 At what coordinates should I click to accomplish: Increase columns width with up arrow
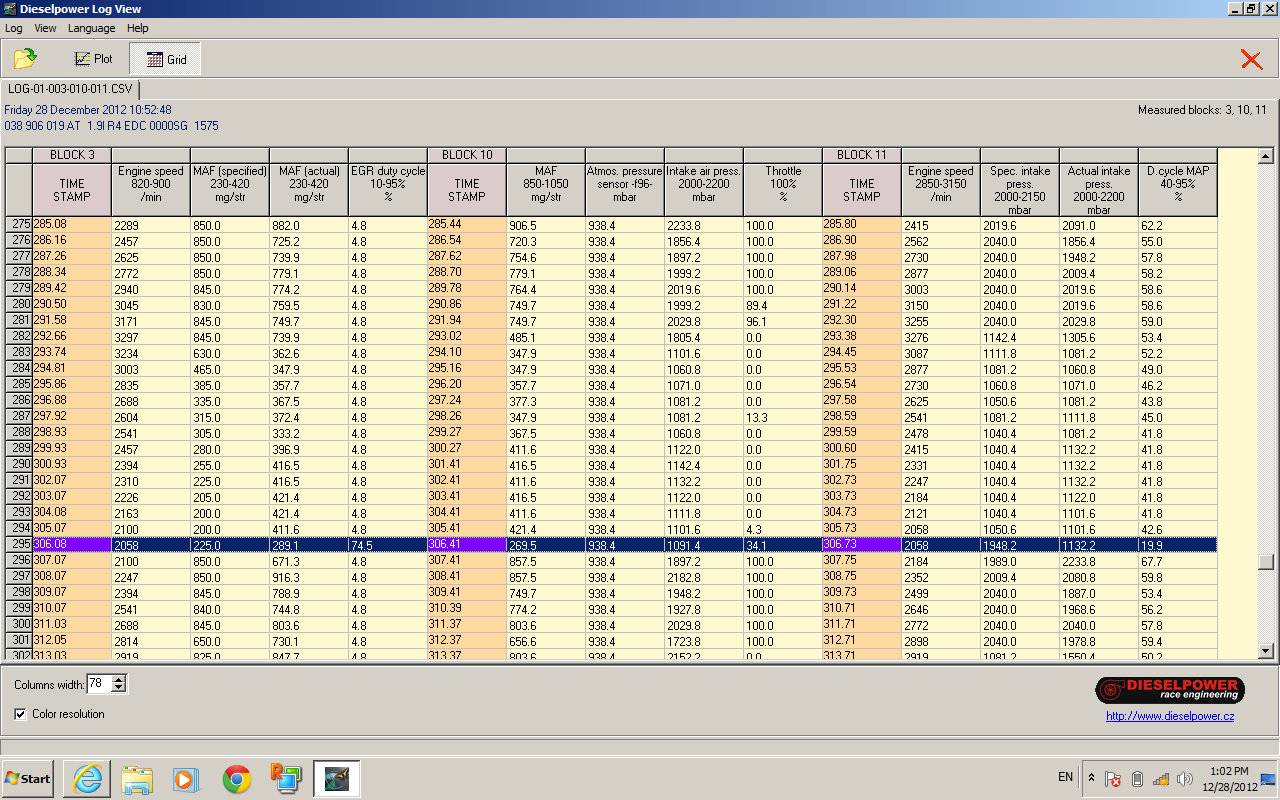click(119, 680)
